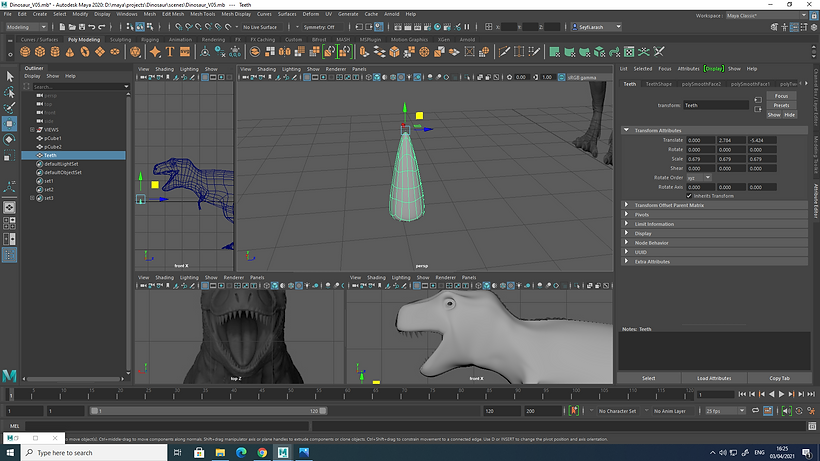Click the Focus button in Attribute Editor
This screenshot has height=461, width=820.
(781, 96)
